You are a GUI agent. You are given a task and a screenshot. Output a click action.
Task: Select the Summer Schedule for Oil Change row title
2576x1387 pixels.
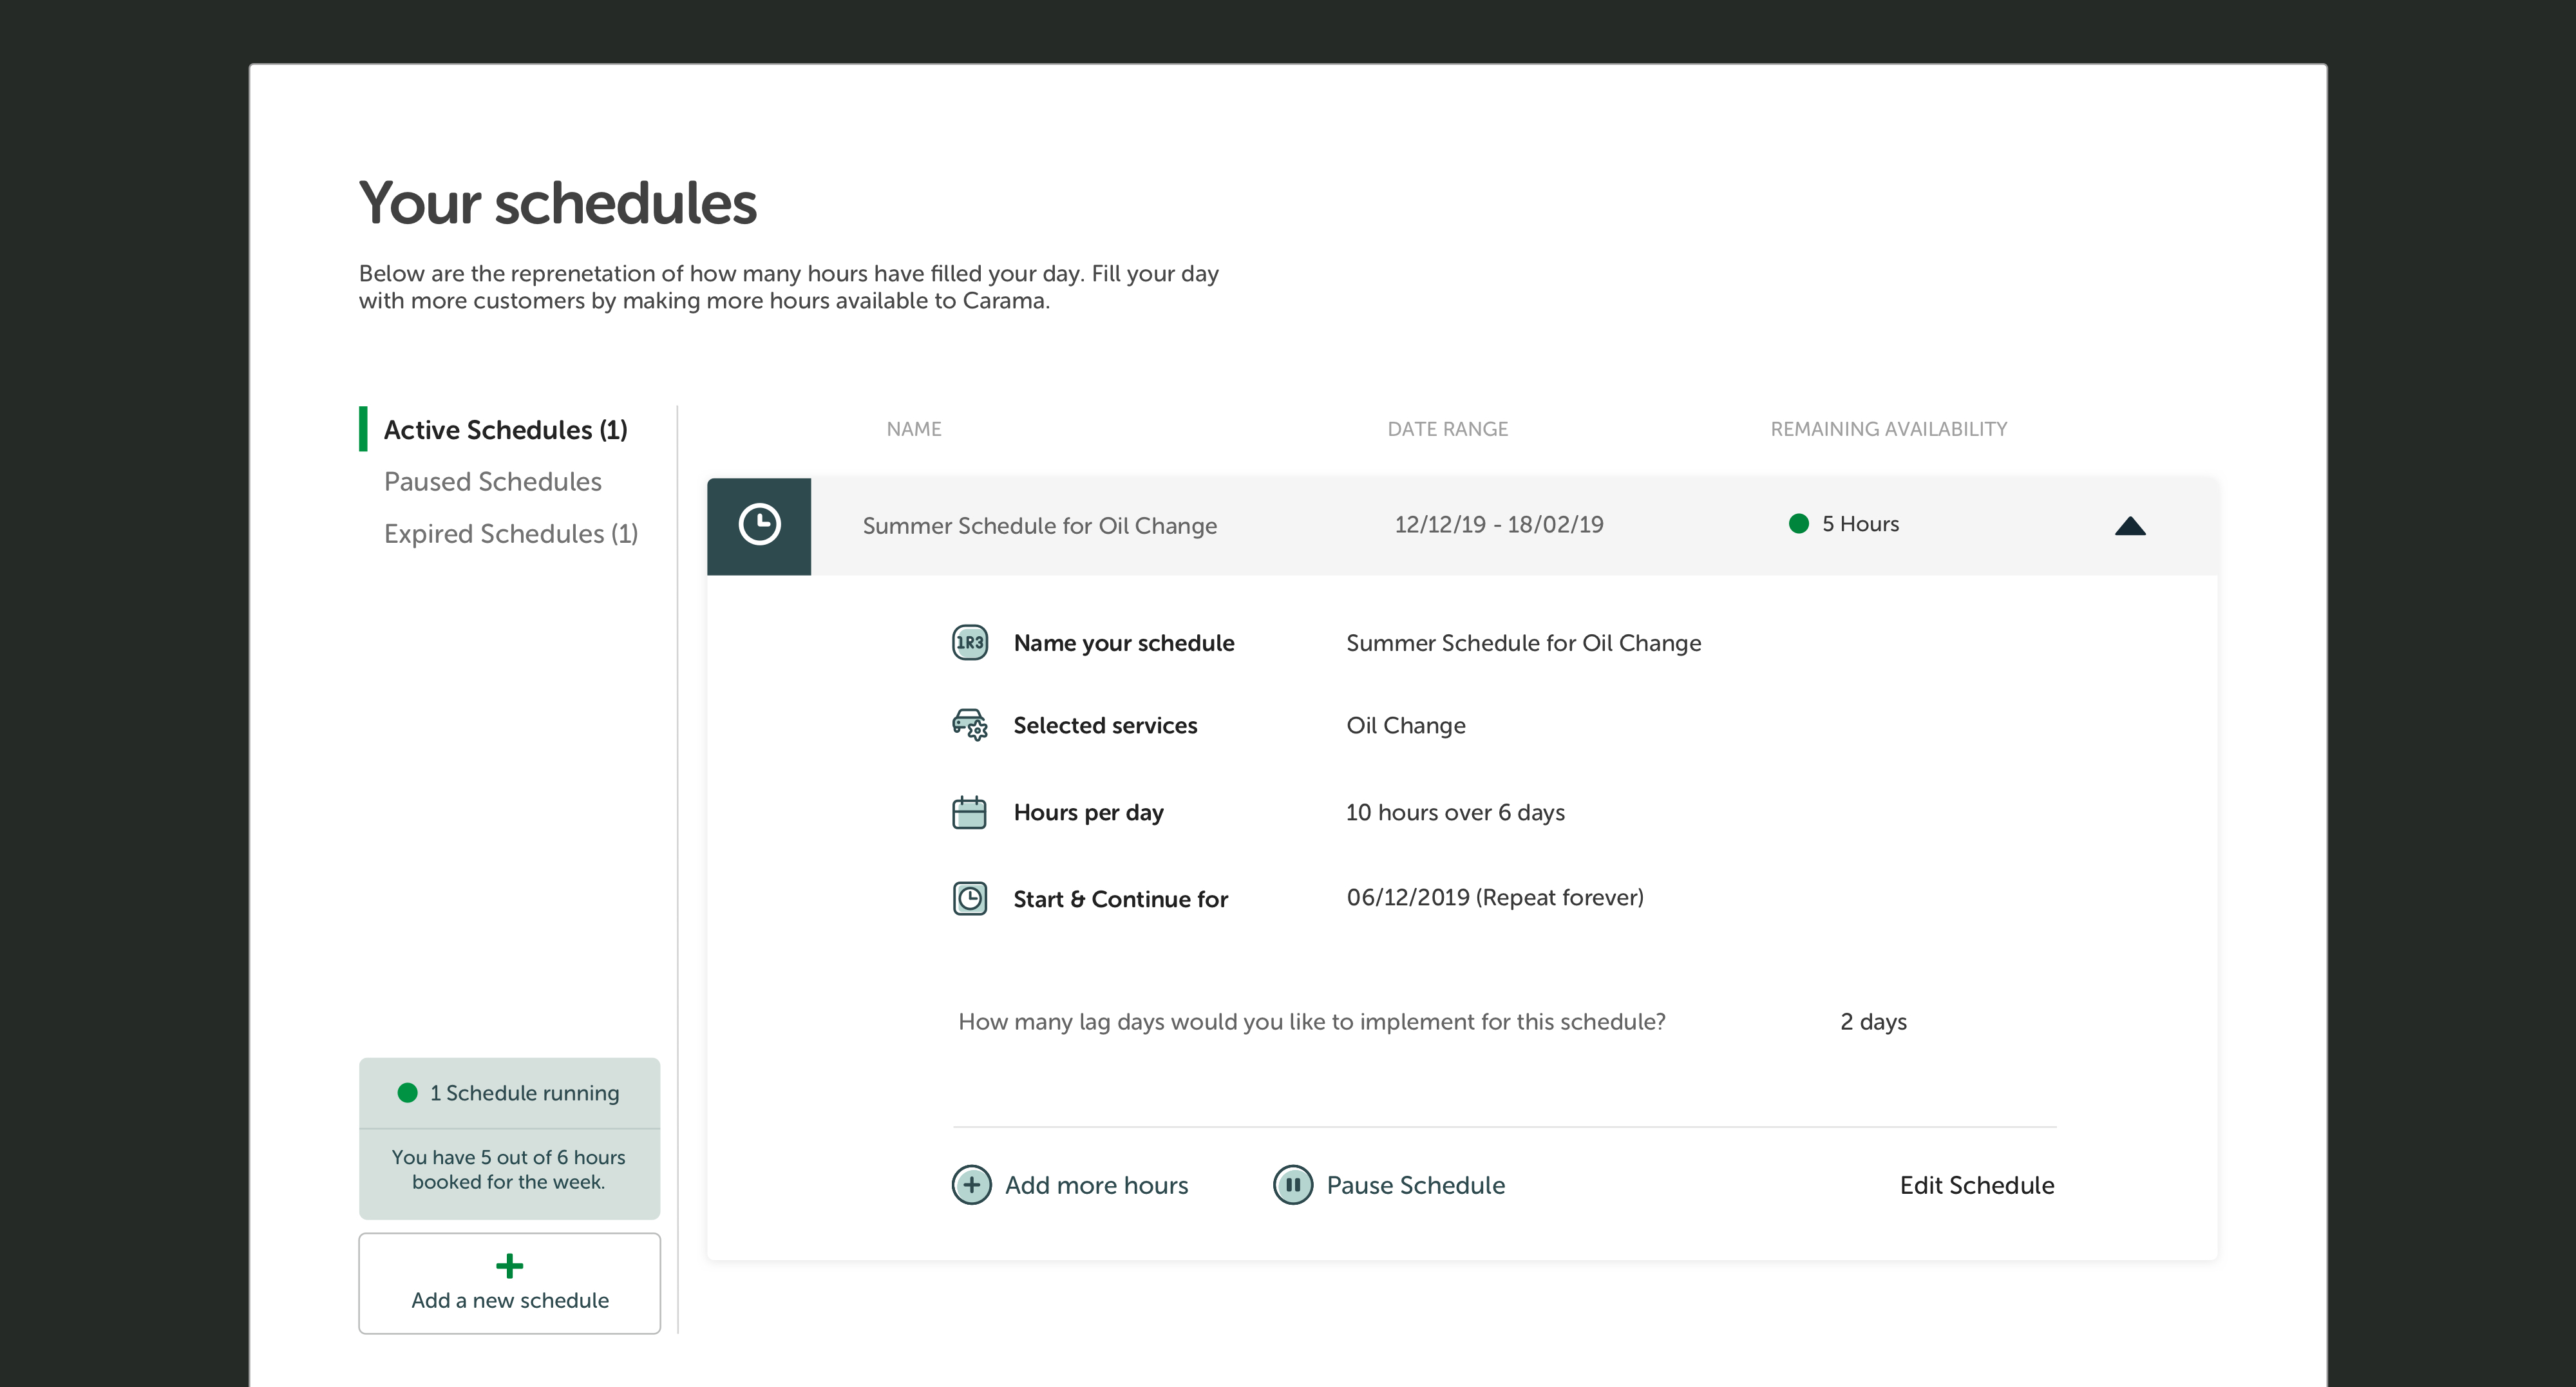tap(1039, 526)
